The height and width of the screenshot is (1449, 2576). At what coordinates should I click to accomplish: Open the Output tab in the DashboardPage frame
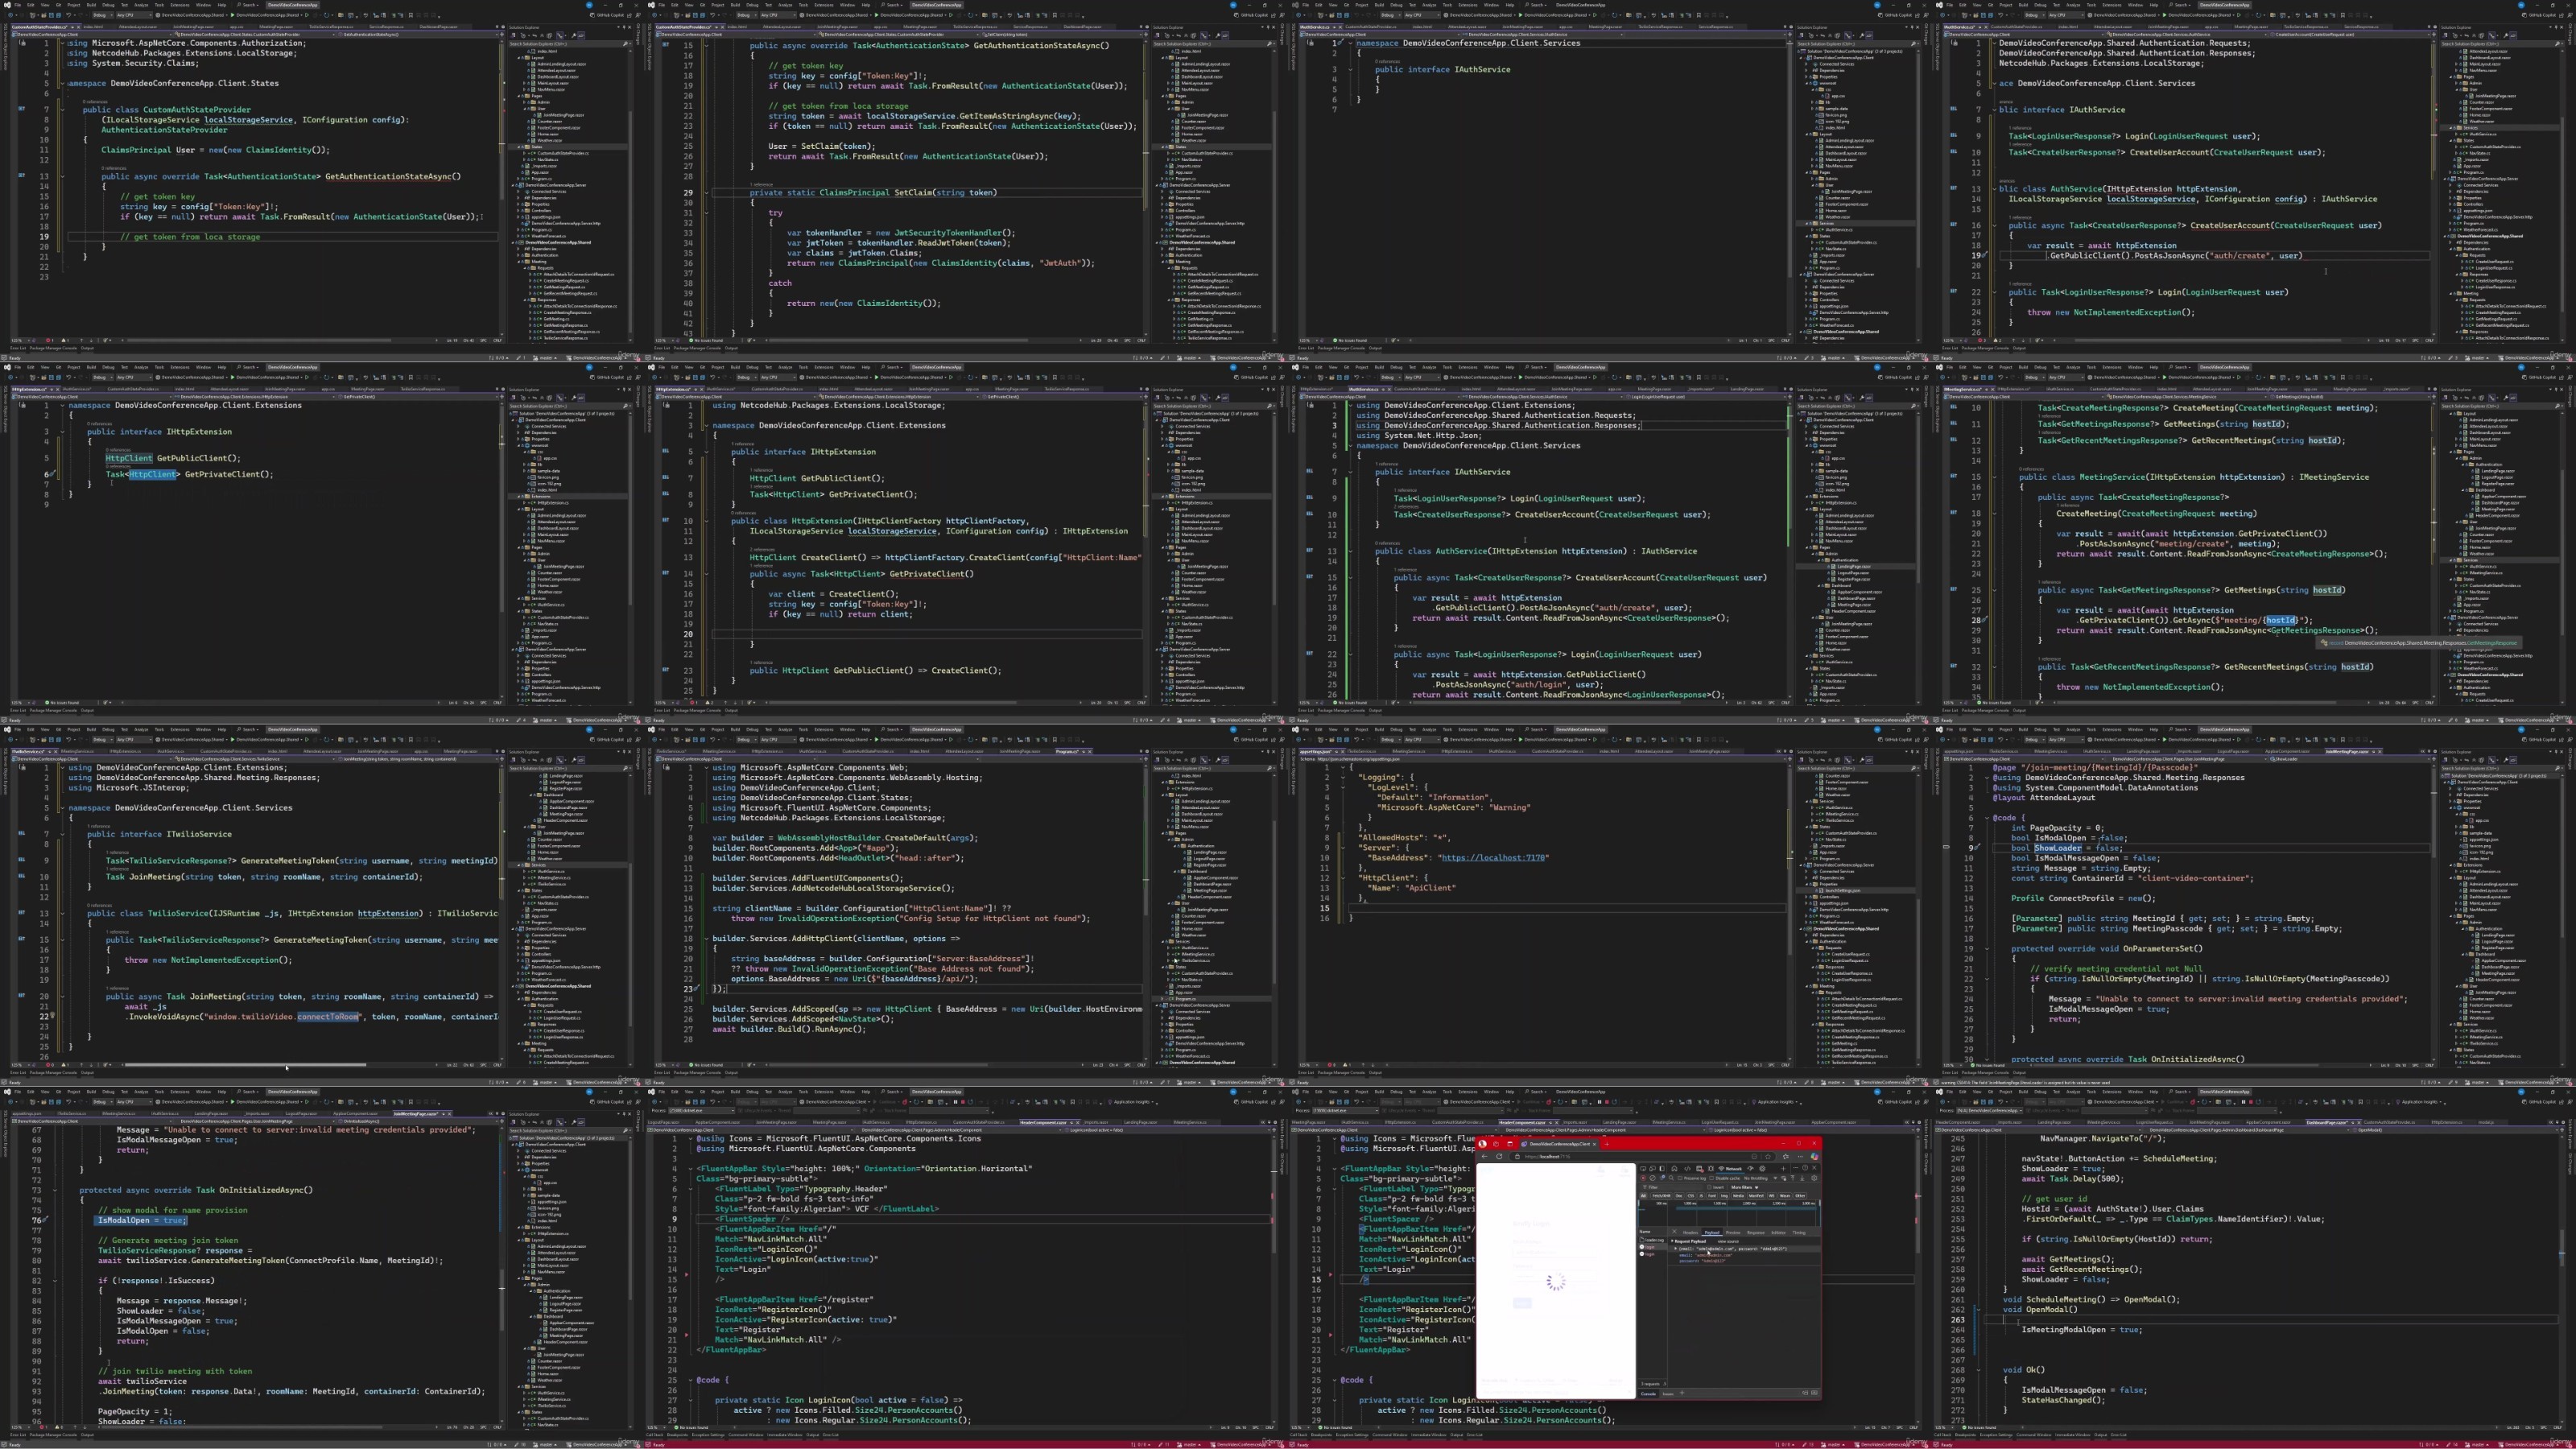coord(2100,1435)
